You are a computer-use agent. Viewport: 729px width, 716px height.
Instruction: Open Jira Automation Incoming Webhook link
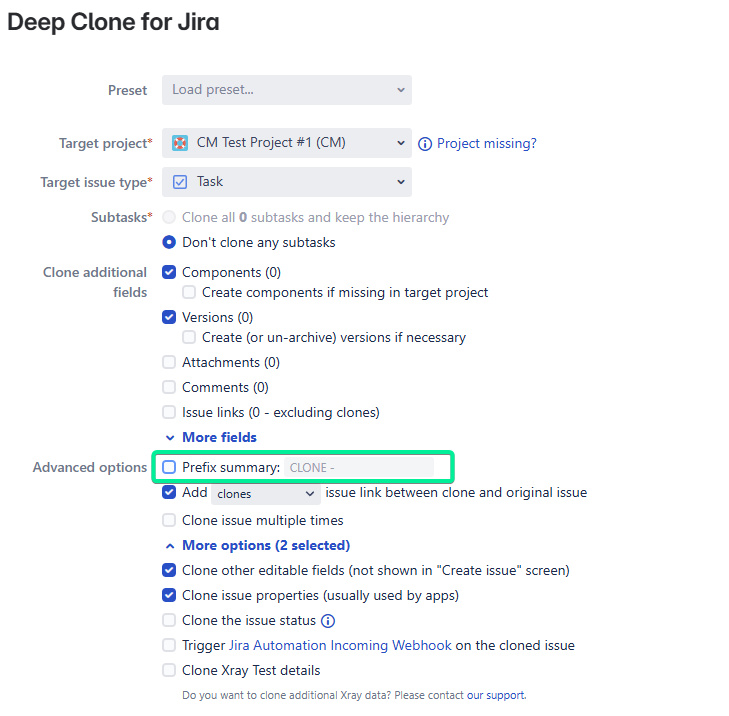[x=340, y=645]
